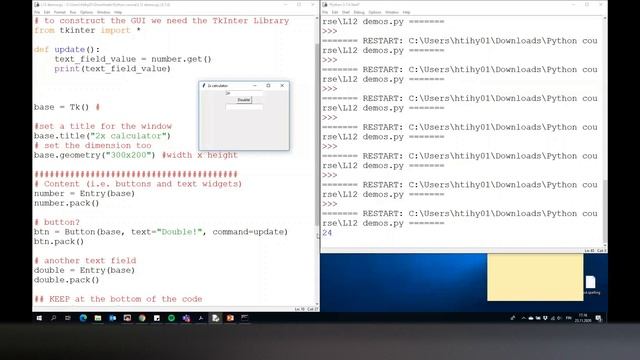Open Debug menu in Python Shell window
The width and height of the screenshot is (640, 360).
[x=359, y=12]
